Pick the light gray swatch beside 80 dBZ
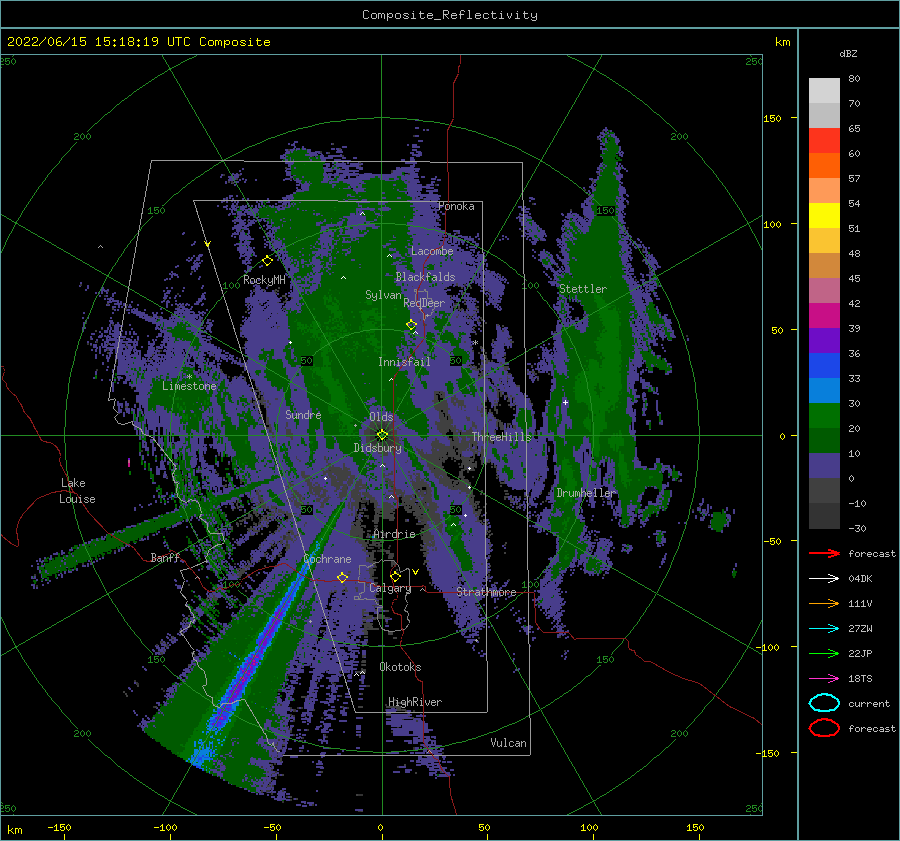Screen dimensions: 900x841 point(824,91)
